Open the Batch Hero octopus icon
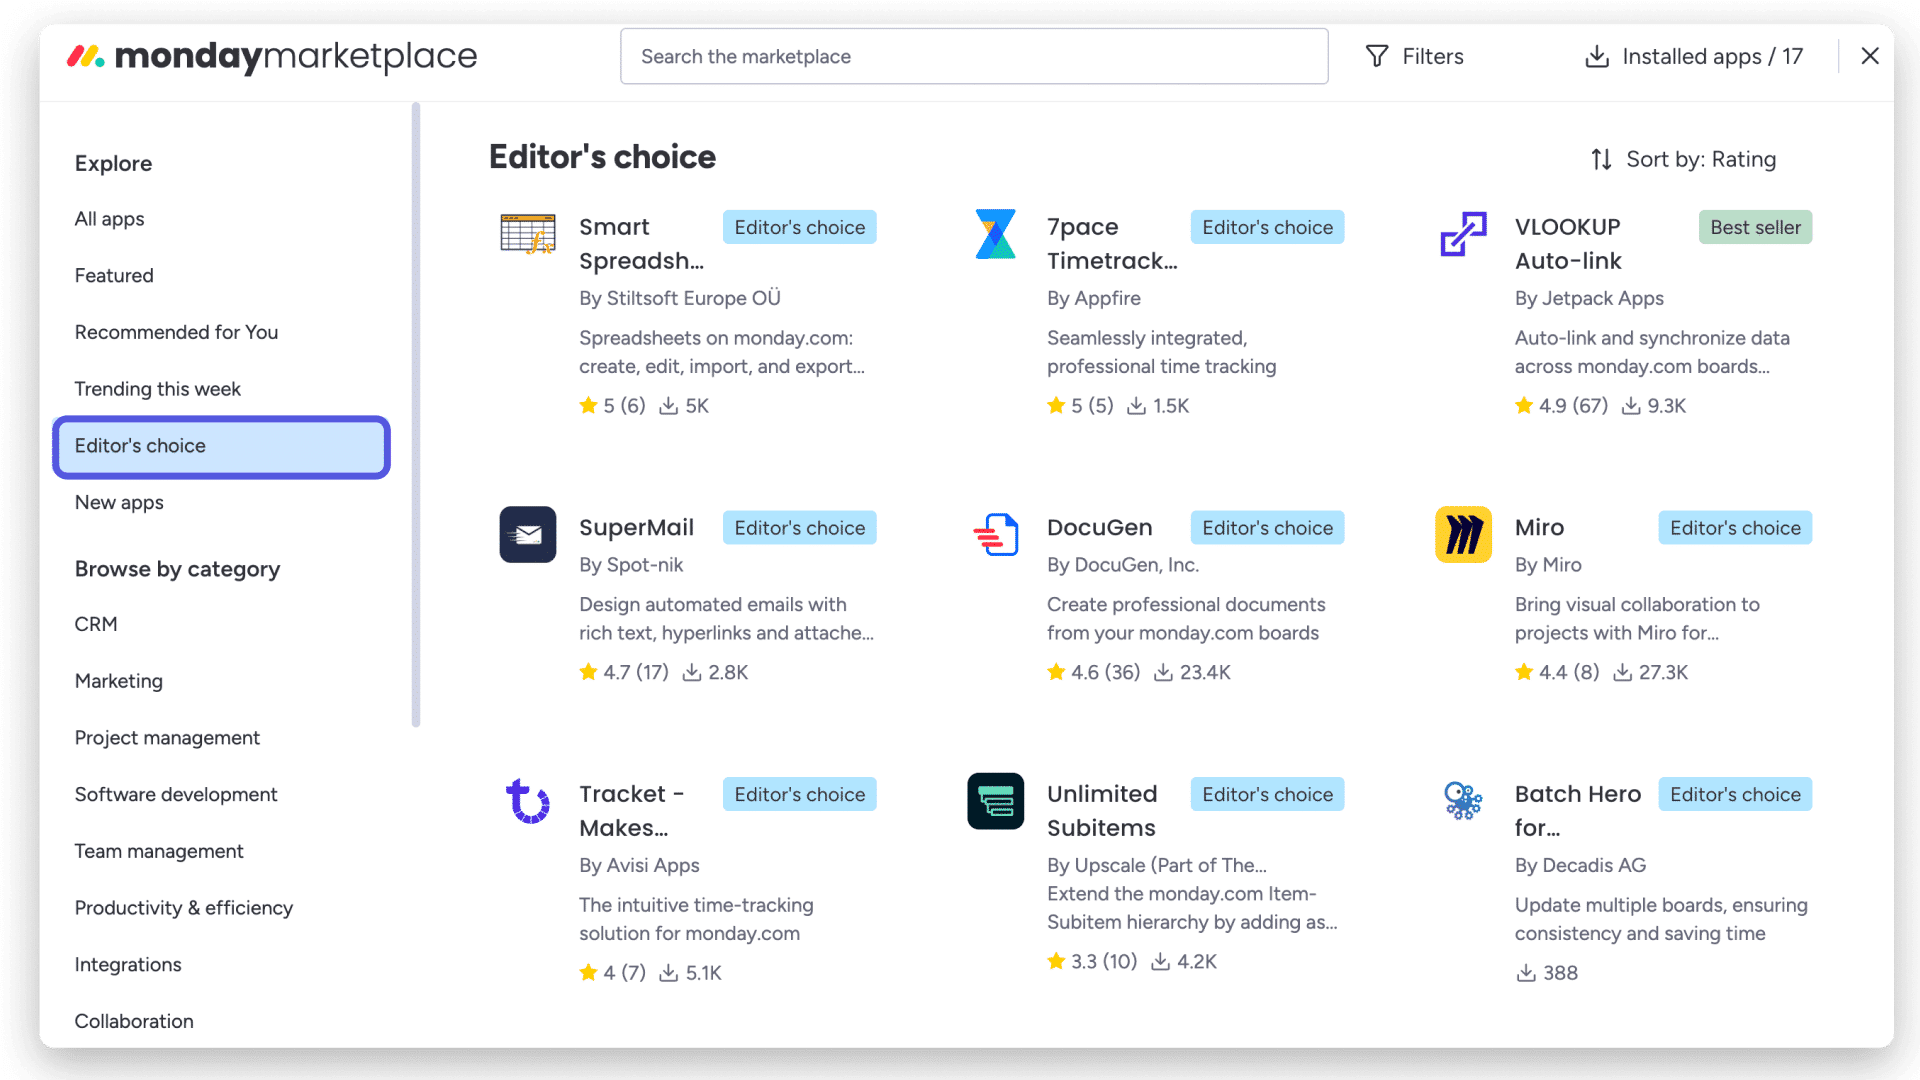 (1463, 801)
